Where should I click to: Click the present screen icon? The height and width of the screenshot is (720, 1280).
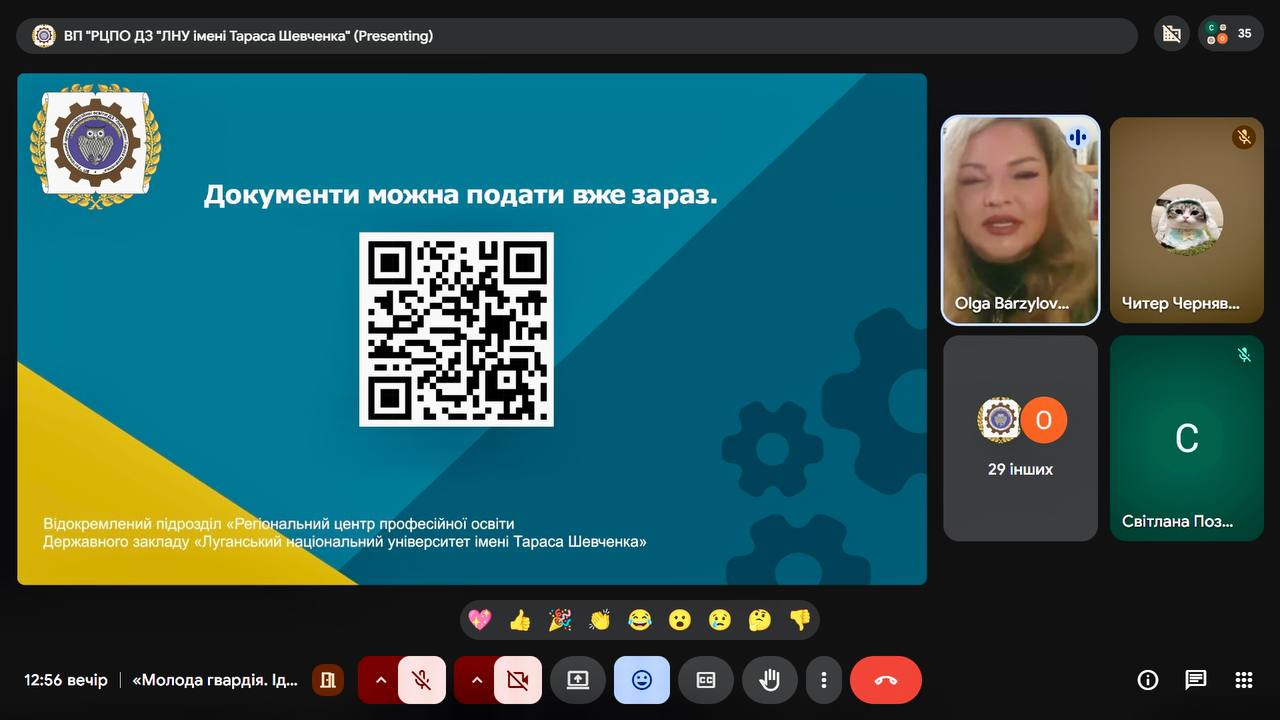click(x=578, y=680)
